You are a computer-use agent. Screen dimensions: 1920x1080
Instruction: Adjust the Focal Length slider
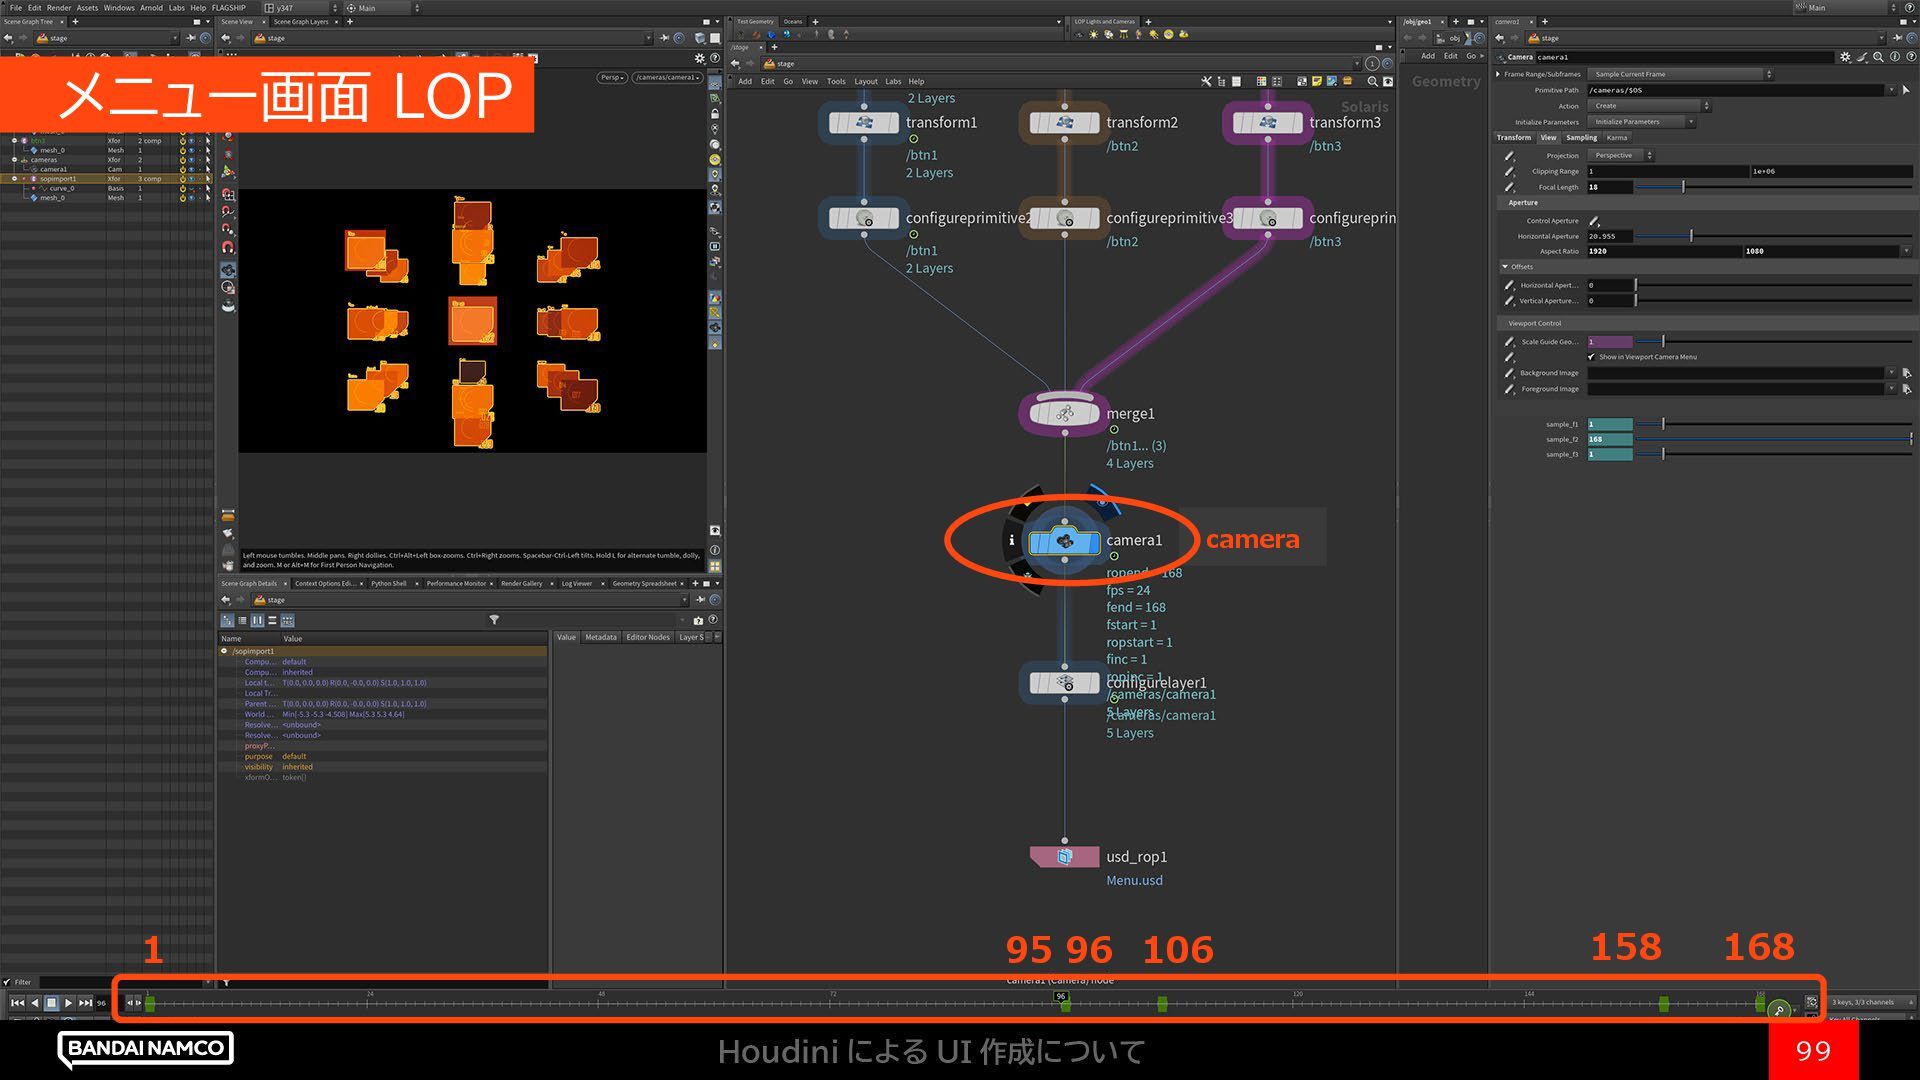coord(1683,187)
